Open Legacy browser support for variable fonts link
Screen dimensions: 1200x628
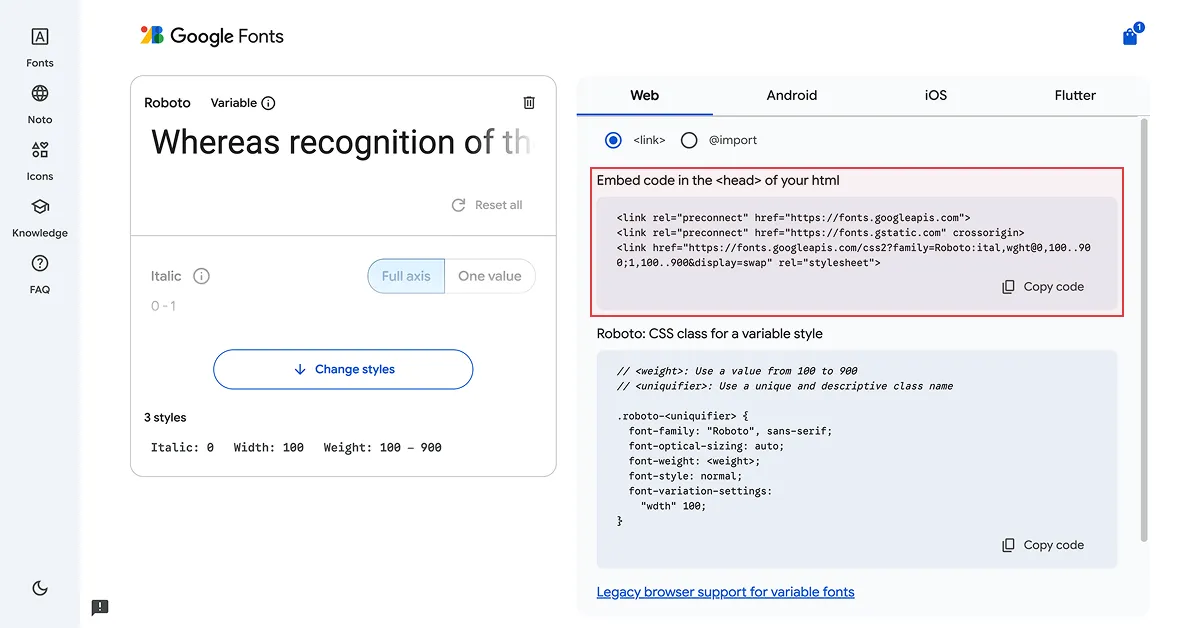[725, 592]
